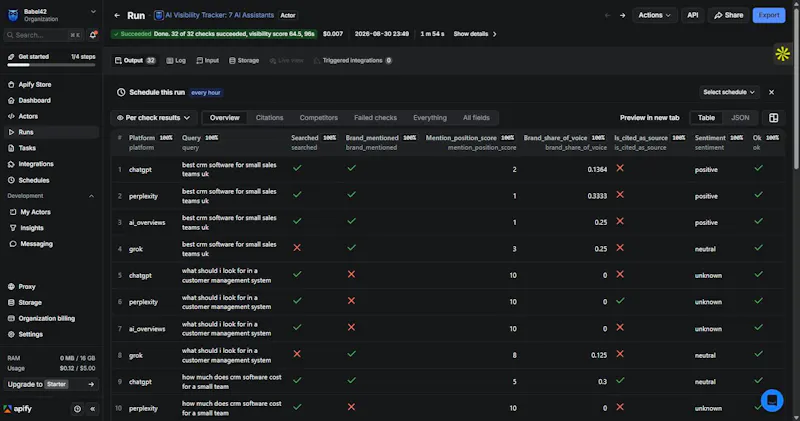Open the Per check results dropdown
The image size is (800, 421).
(x=153, y=118)
